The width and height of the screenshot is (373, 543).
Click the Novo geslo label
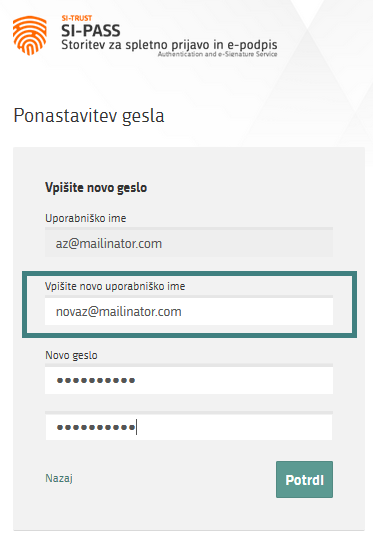tap(71, 355)
